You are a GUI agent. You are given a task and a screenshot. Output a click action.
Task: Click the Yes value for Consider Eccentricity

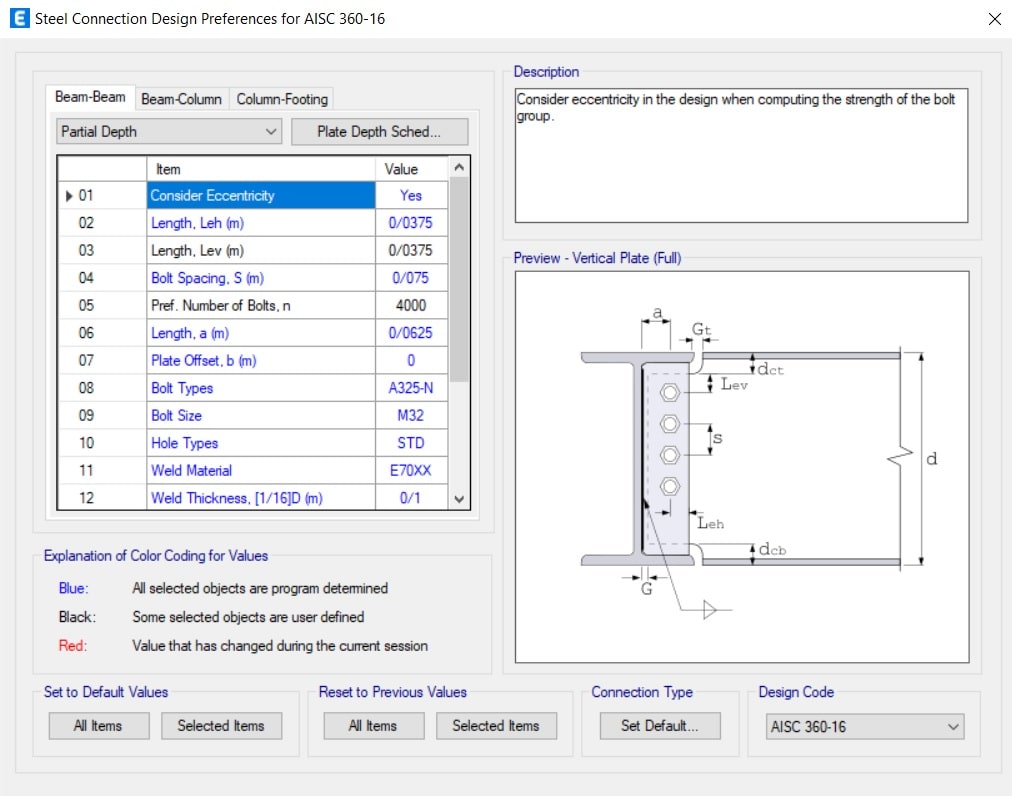point(411,196)
